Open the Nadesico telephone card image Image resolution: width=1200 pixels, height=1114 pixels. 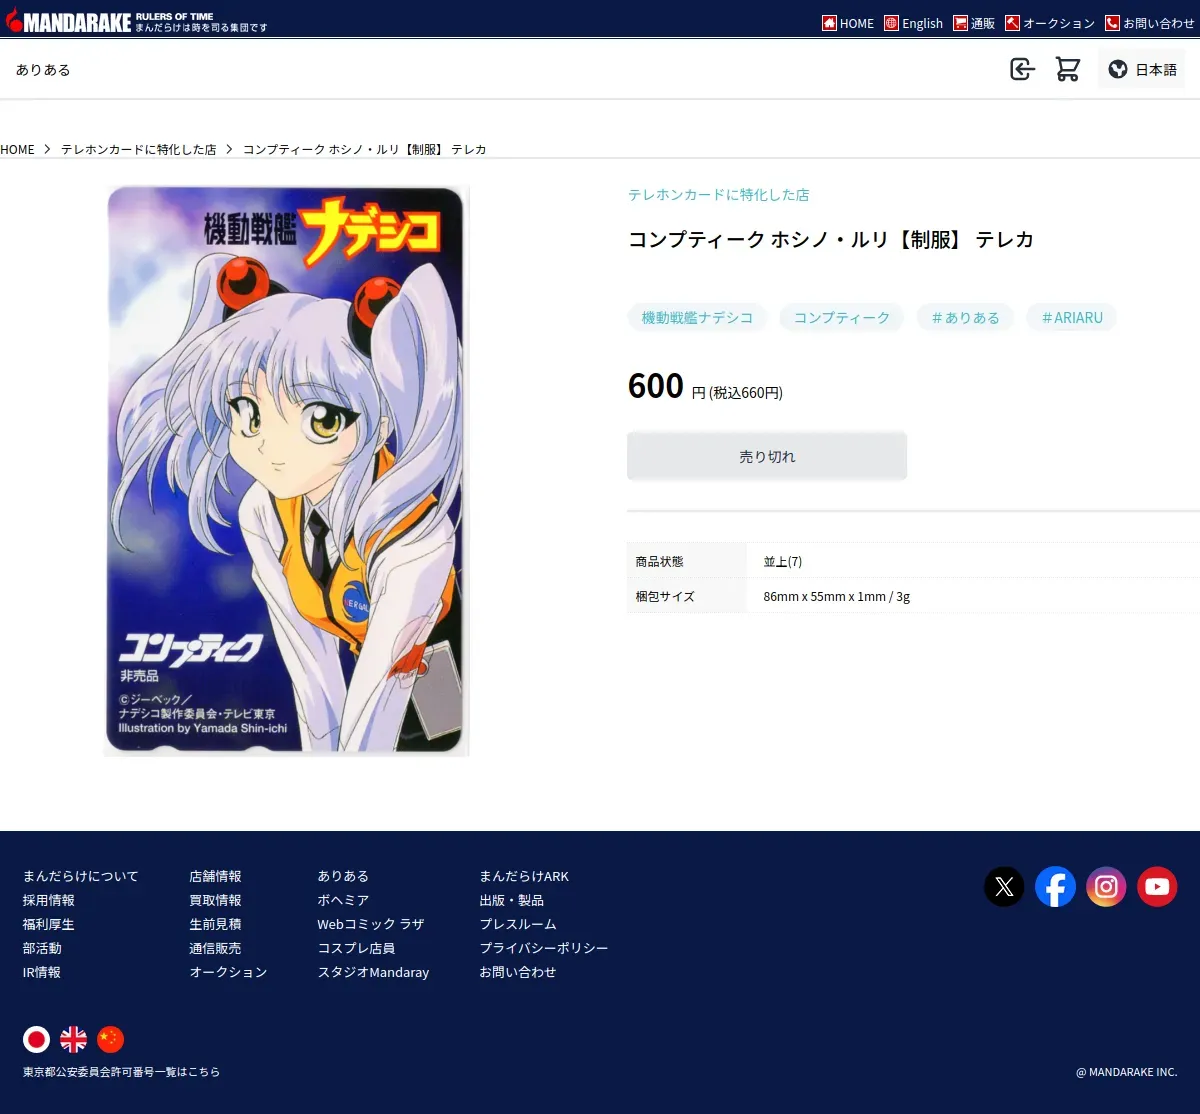tap(287, 470)
